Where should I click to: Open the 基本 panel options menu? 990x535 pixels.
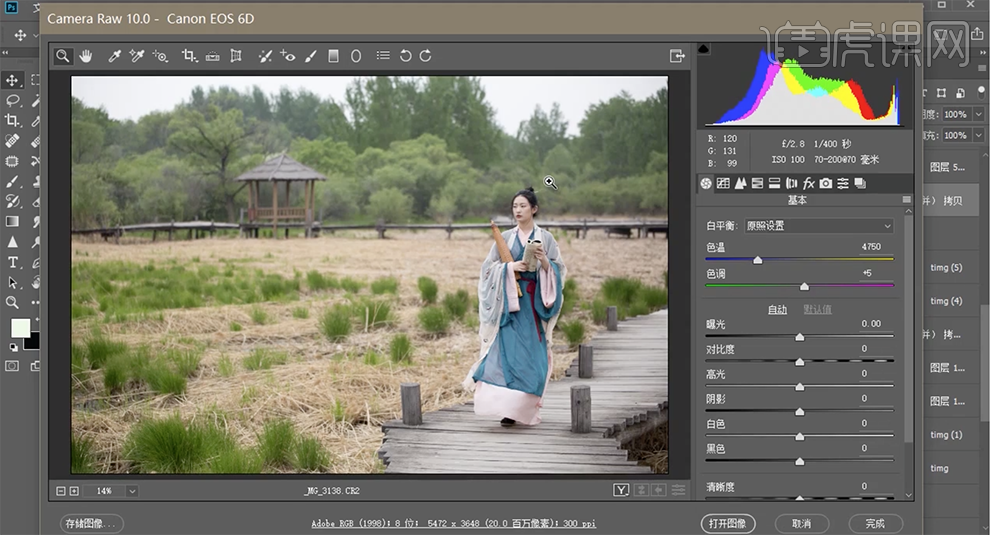pos(907,200)
